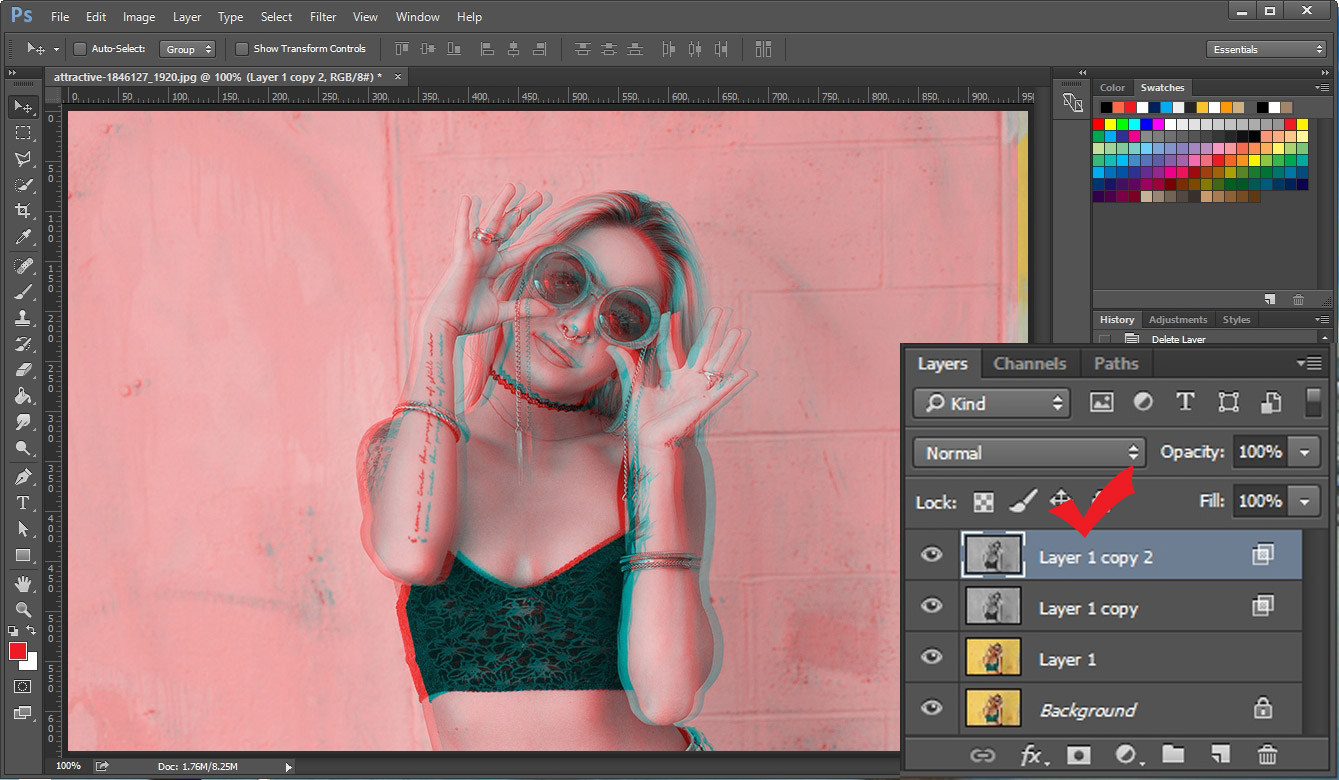Image resolution: width=1339 pixels, height=780 pixels.
Task: Open the Kind filter dropdown
Action: pos(991,403)
